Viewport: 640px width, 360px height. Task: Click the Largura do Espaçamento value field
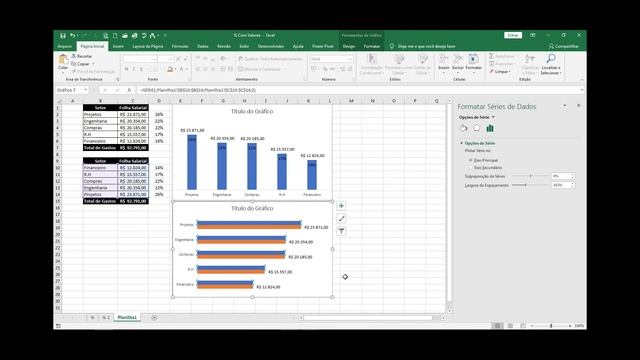point(561,185)
